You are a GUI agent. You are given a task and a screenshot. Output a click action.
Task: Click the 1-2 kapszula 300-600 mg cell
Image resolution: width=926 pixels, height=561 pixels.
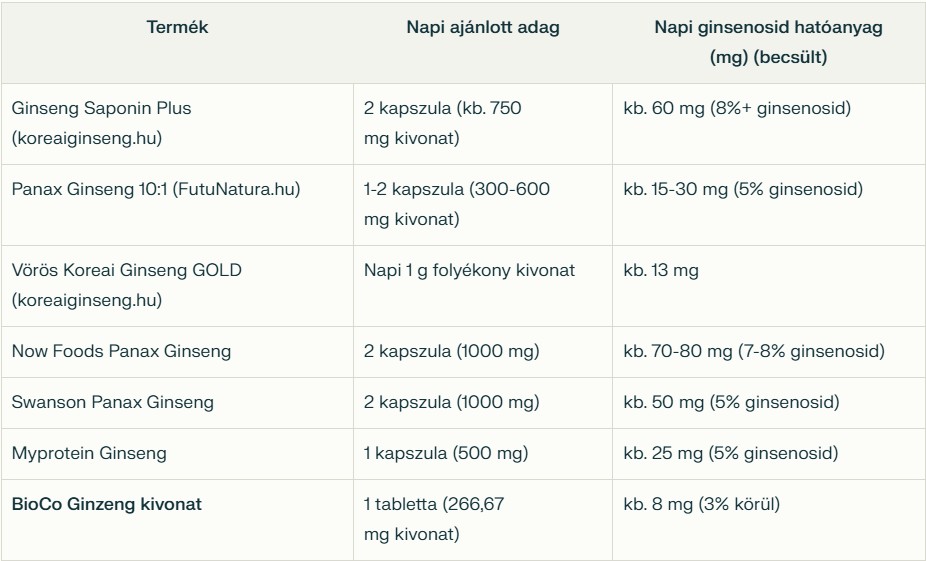tap(456, 204)
